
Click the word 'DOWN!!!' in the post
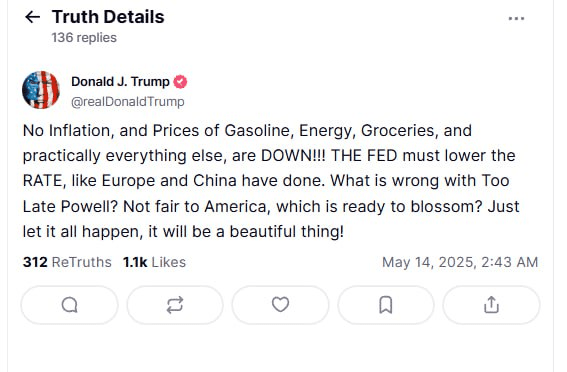point(293,156)
